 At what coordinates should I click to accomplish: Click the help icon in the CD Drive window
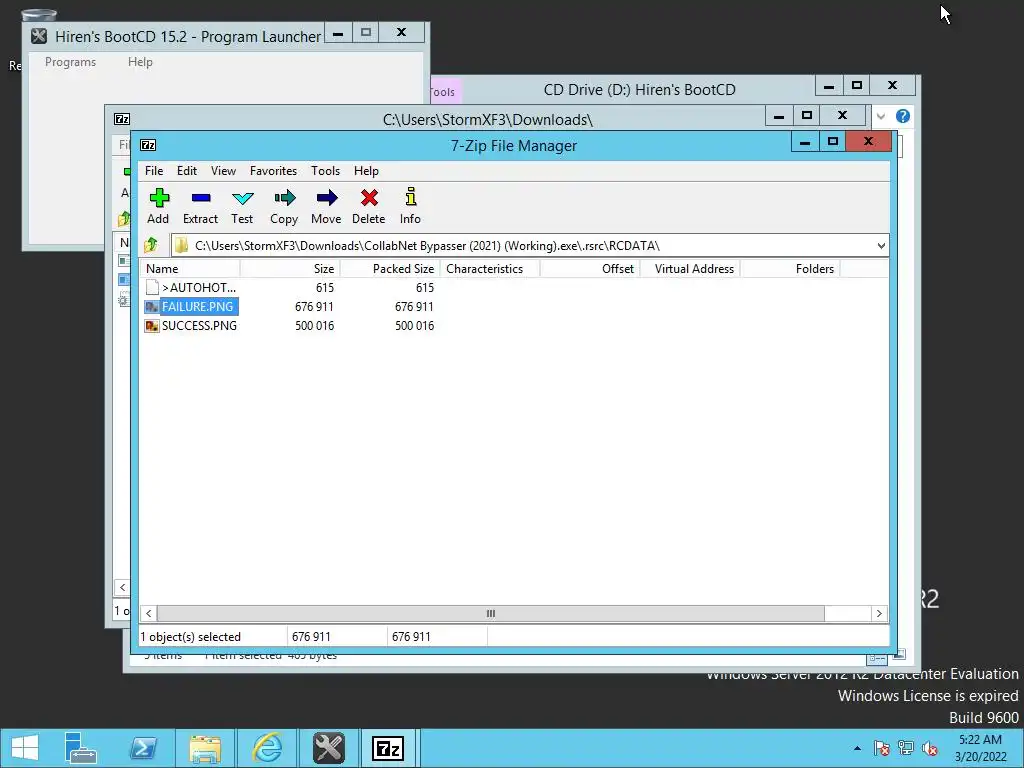903,116
